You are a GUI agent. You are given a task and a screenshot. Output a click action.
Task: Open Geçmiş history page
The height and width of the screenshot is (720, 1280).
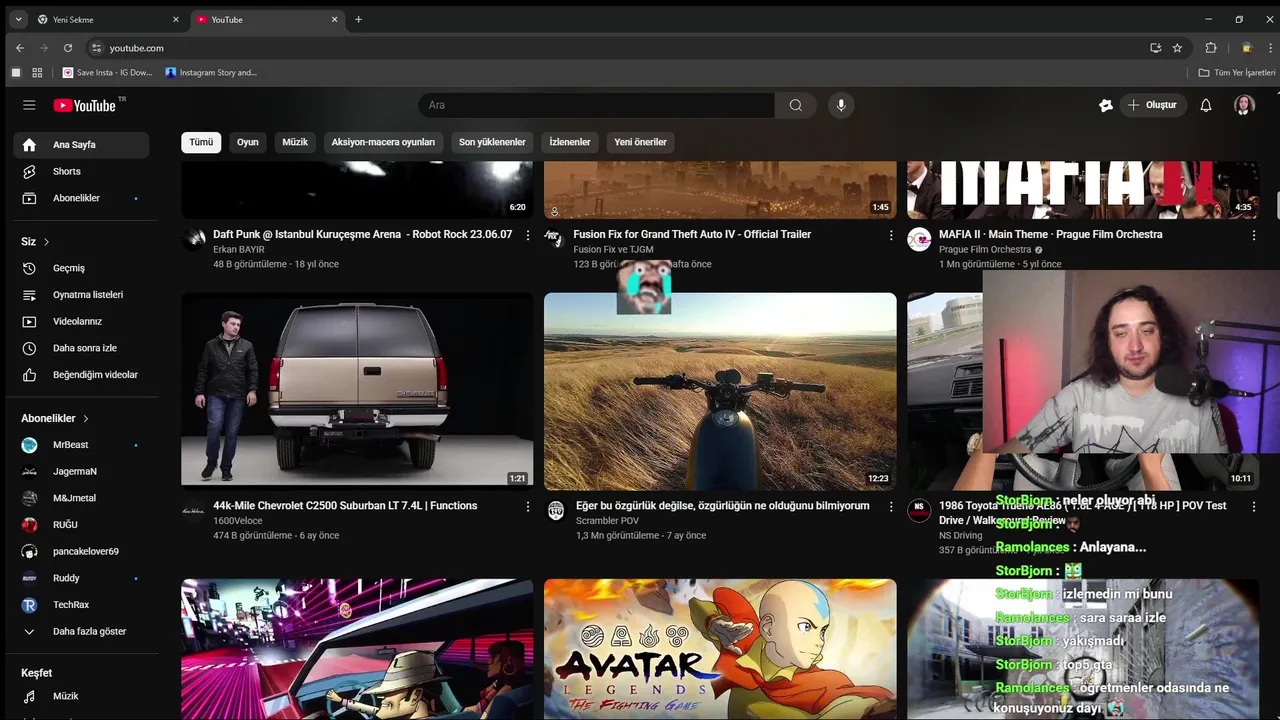point(82,268)
